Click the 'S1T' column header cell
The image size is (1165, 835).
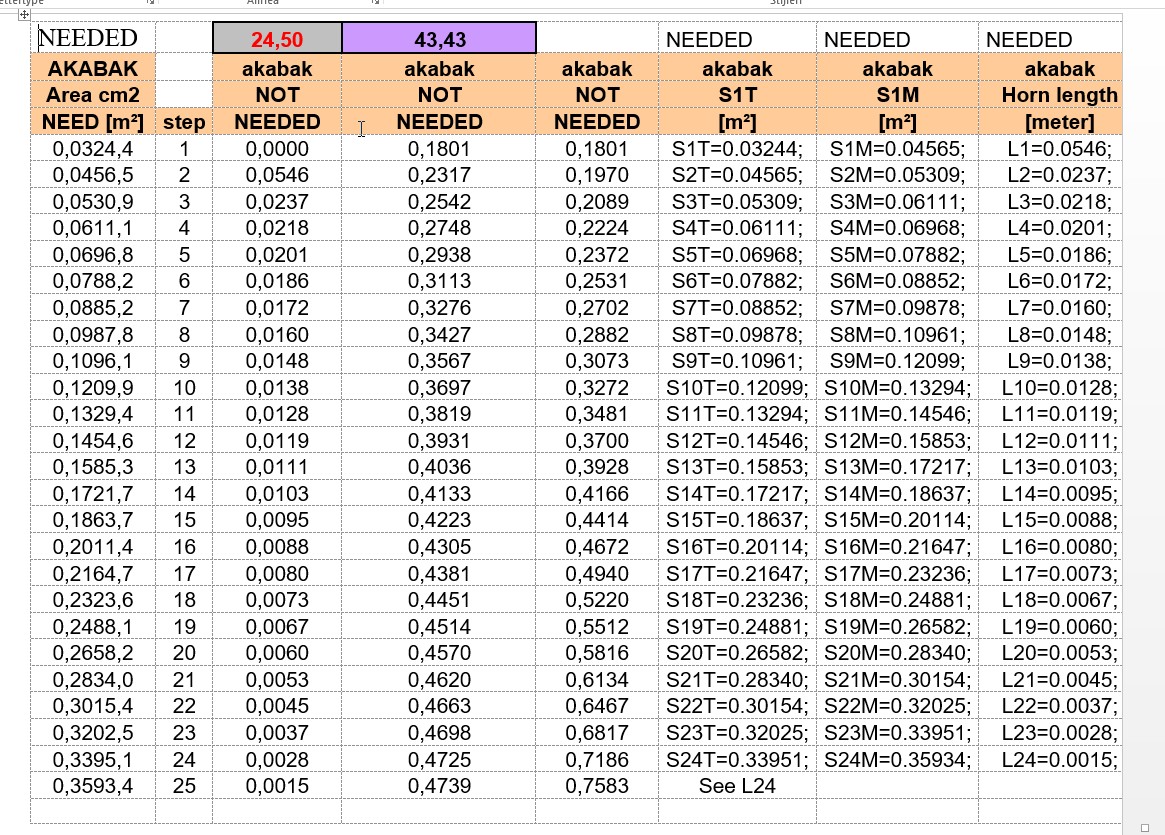point(737,95)
